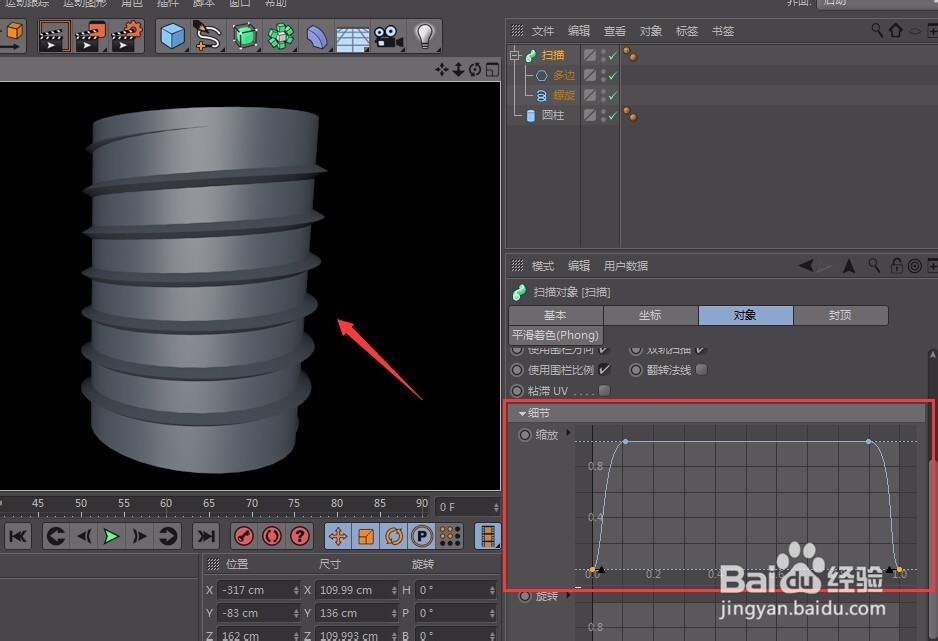Image resolution: width=938 pixels, height=641 pixels.
Task: Open the 标签 menu in object manager
Action: [x=686, y=31]
